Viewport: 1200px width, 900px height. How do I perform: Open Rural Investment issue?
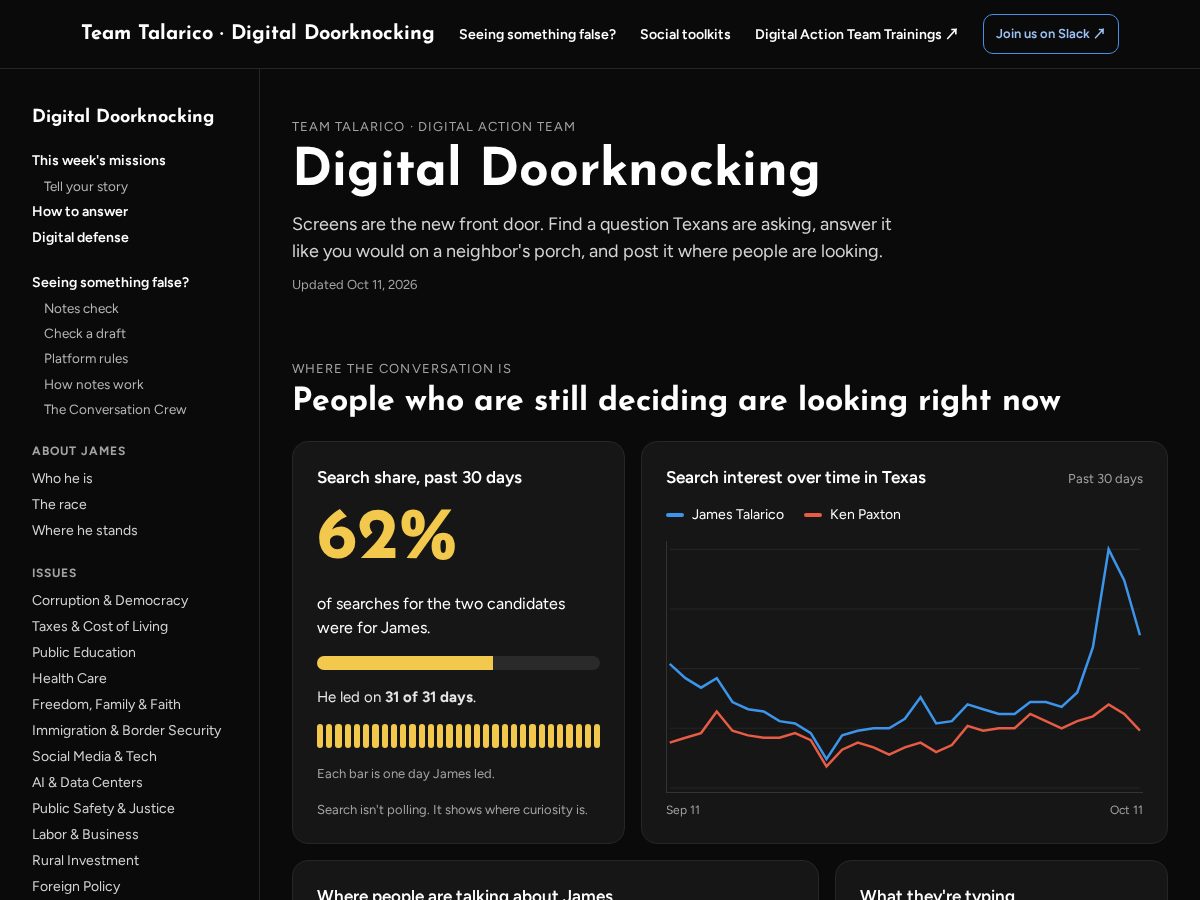tap(85, 860)
